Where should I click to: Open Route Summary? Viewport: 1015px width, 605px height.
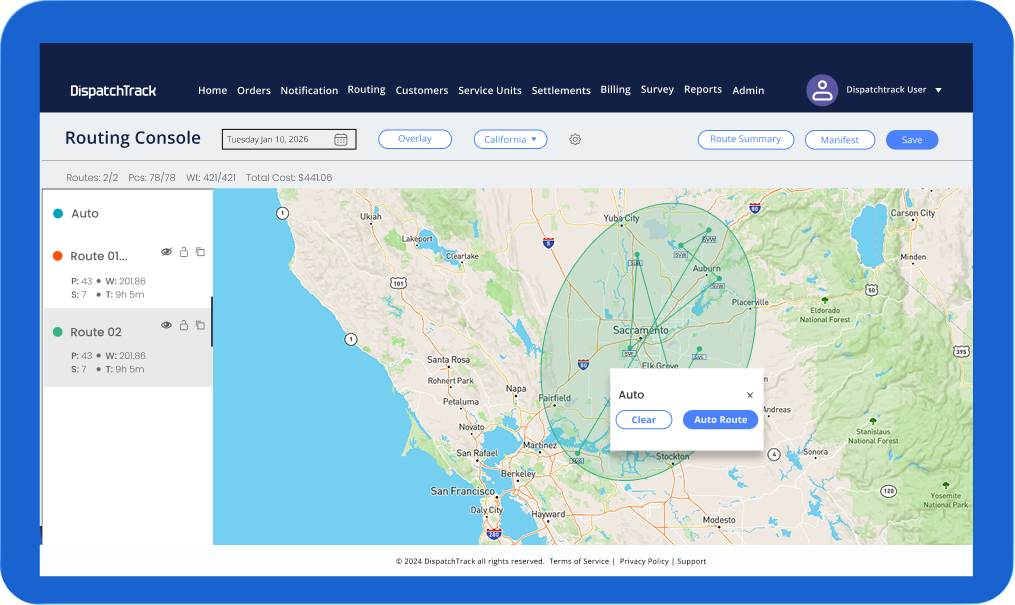tap(746, 139)
